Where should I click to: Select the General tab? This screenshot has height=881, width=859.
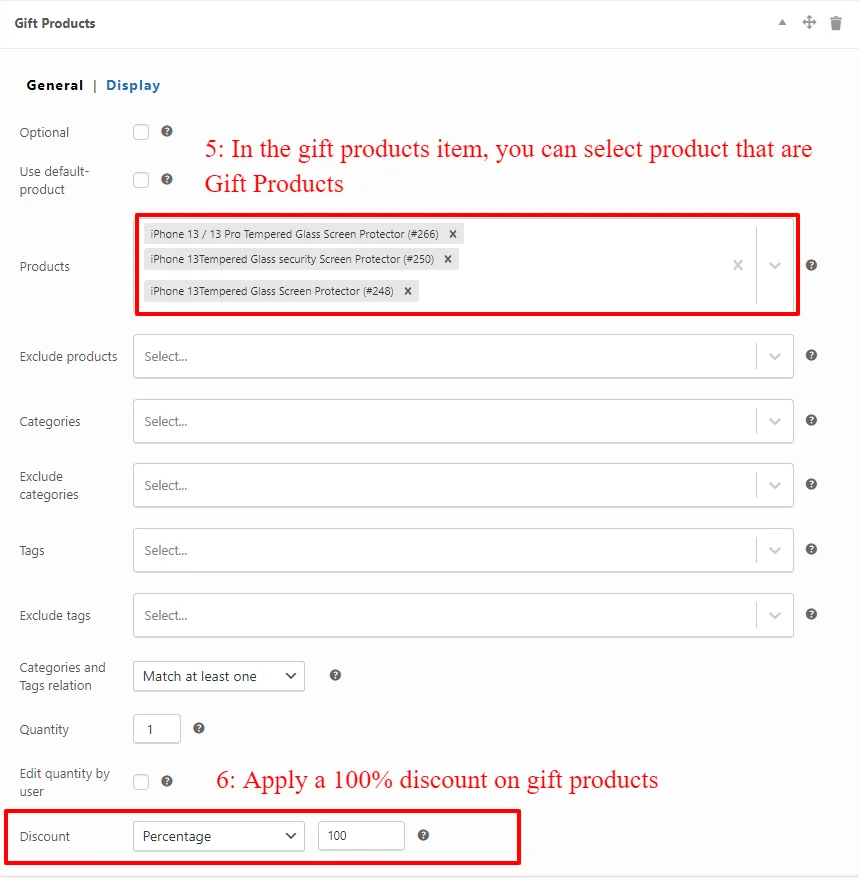[54, 85]
